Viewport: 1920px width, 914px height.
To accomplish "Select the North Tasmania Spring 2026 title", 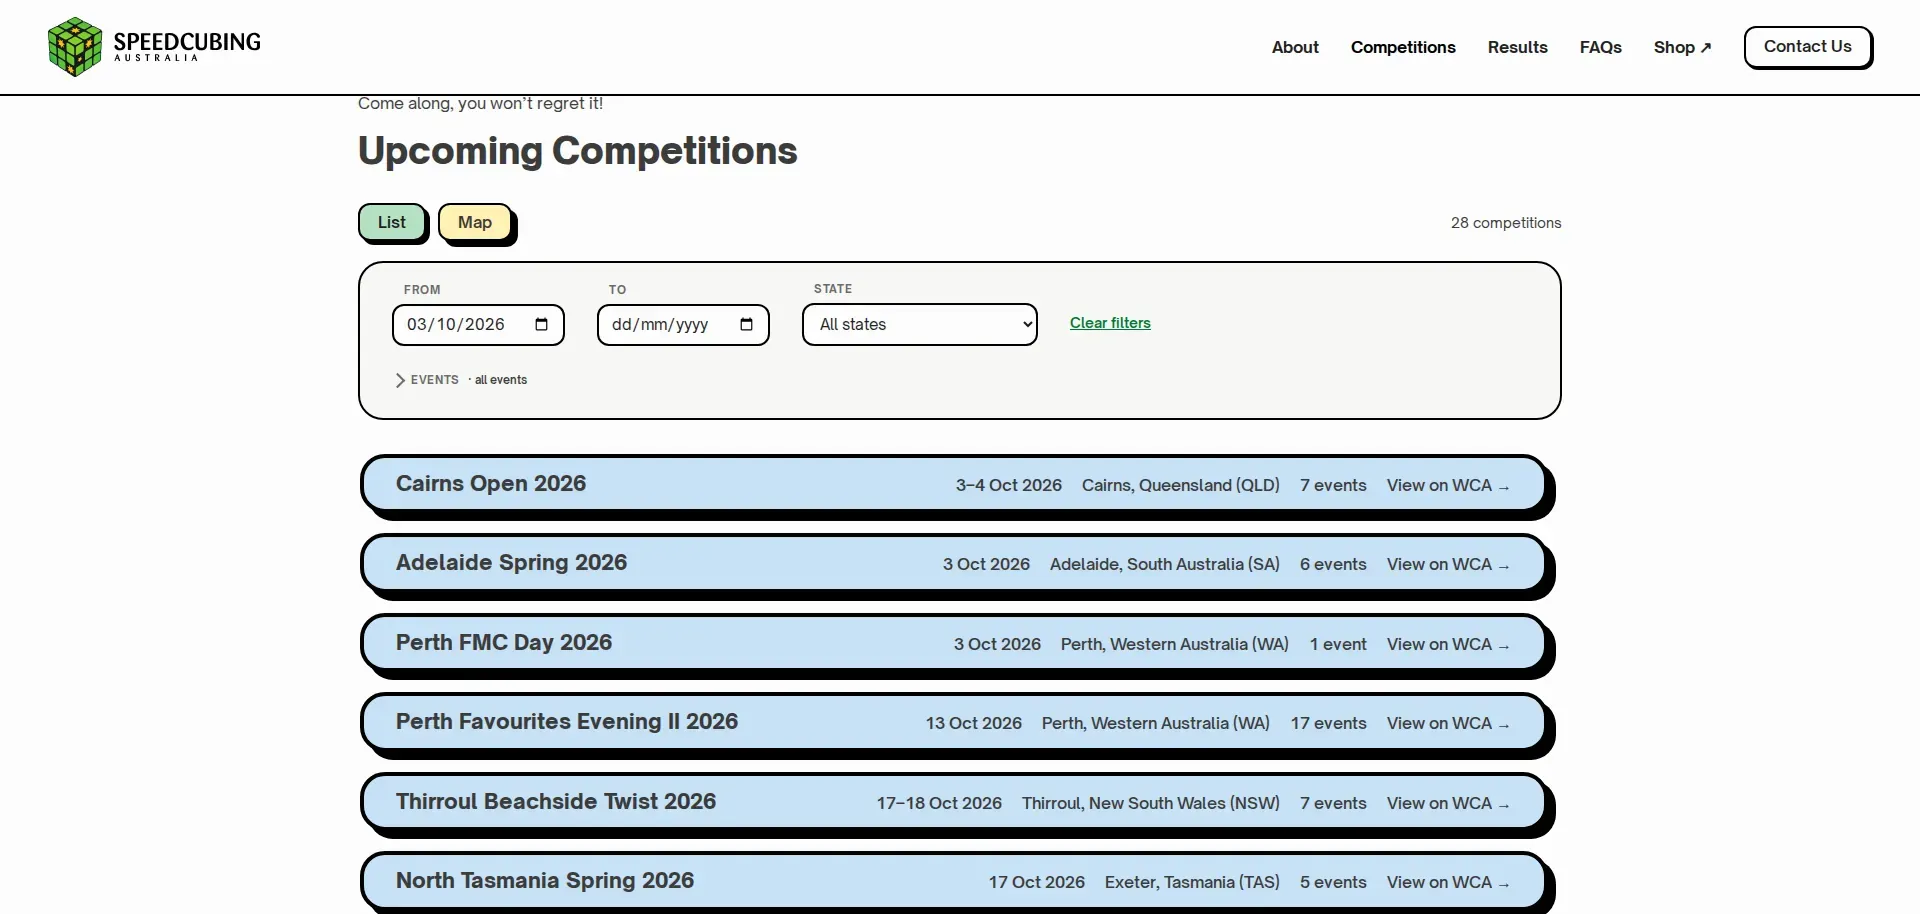I will coord(545,881).
